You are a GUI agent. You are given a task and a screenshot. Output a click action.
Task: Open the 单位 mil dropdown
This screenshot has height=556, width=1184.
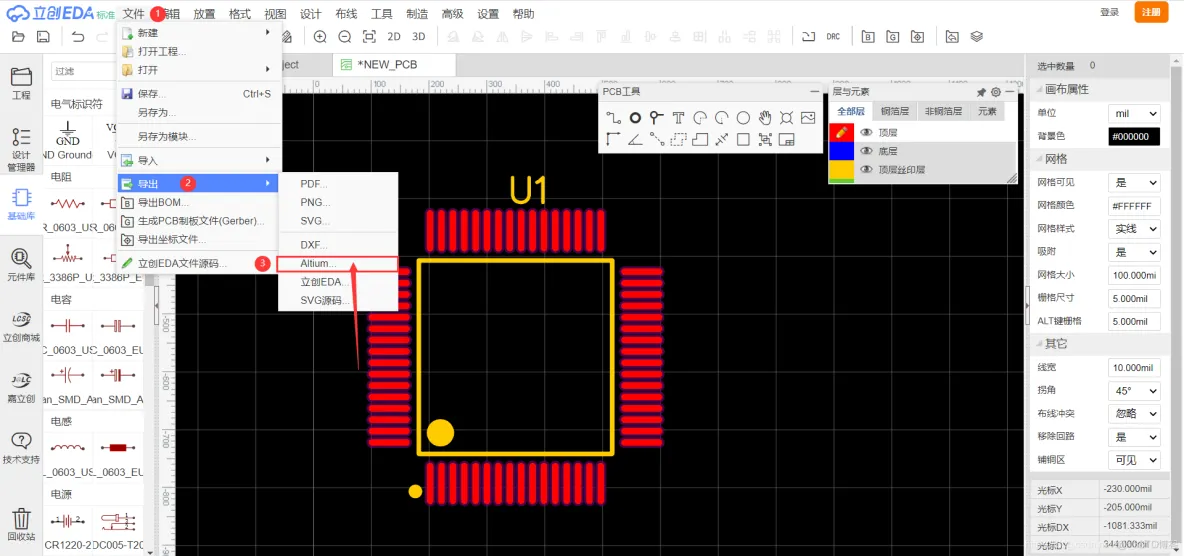point(1134,113)
